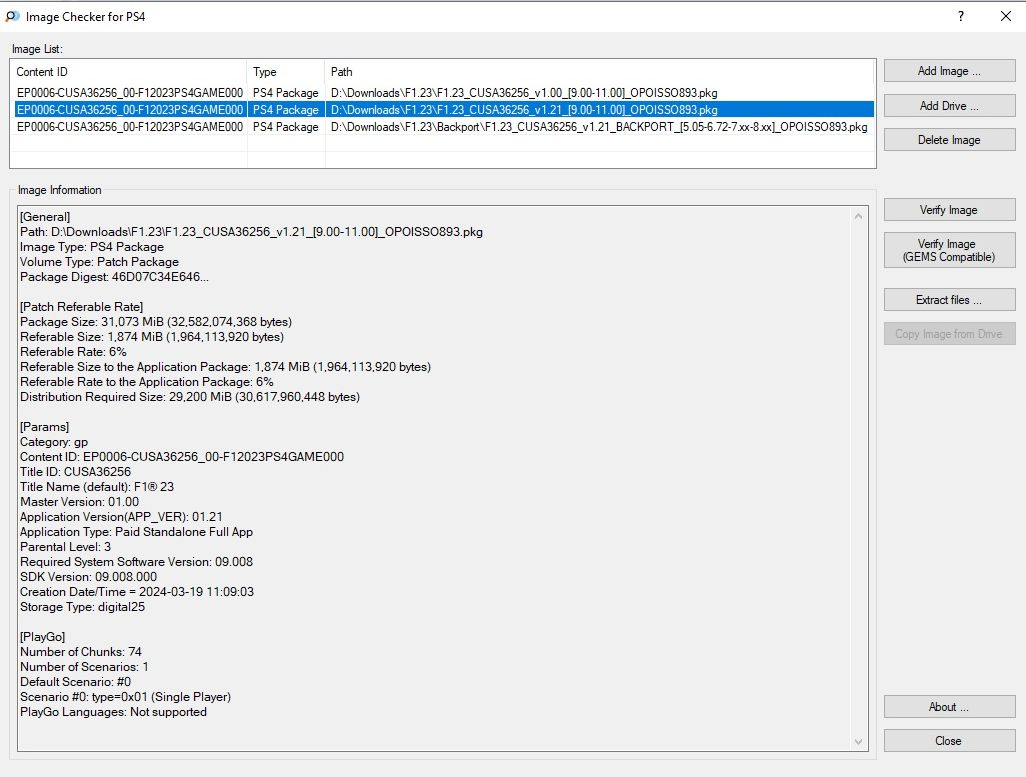Screen dimensions: 1026x777
Task: Open the Extract files dialog
Action: (949, 300)
